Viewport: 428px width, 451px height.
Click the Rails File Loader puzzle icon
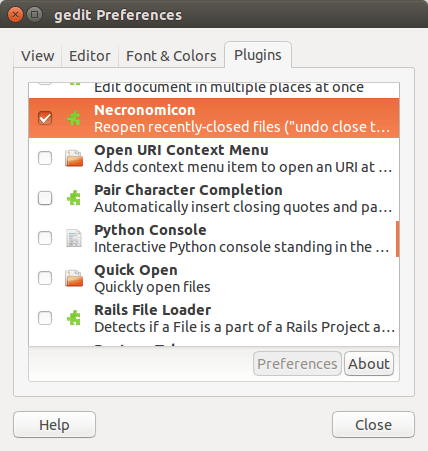coord(74,318)
